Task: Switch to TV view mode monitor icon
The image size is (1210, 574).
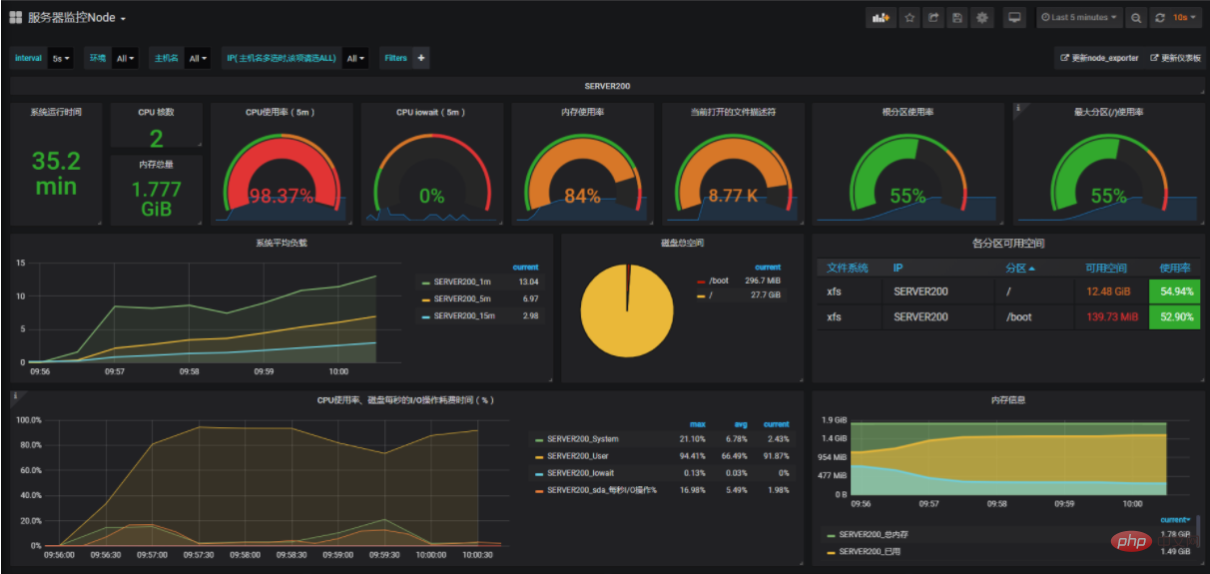Action: 1015,18
